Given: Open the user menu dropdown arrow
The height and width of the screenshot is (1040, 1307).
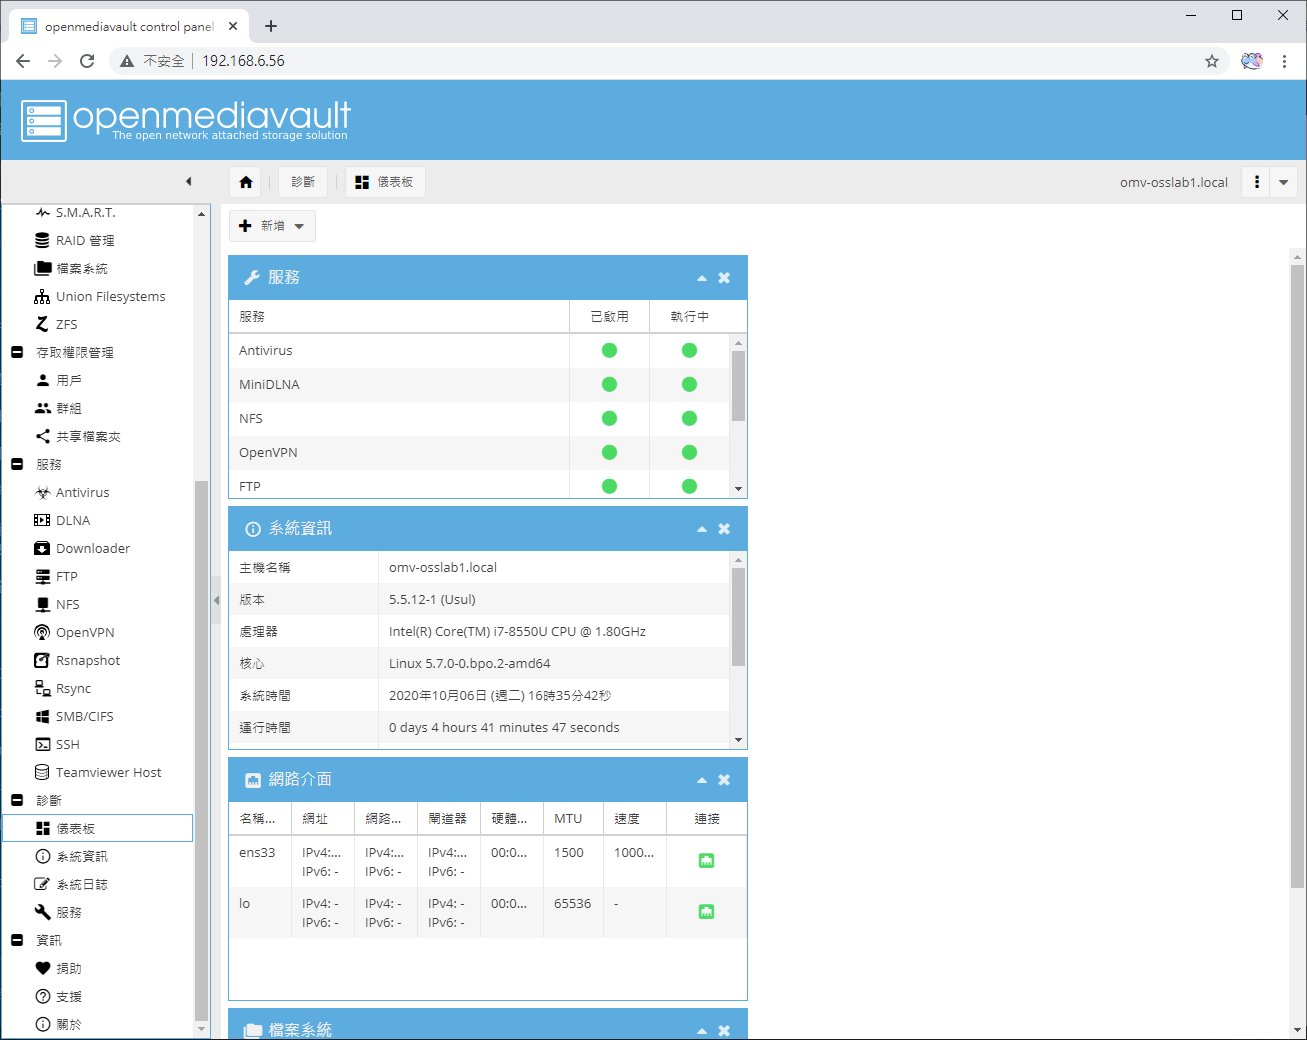Looking at the screenshot, I should [1283, 183].
